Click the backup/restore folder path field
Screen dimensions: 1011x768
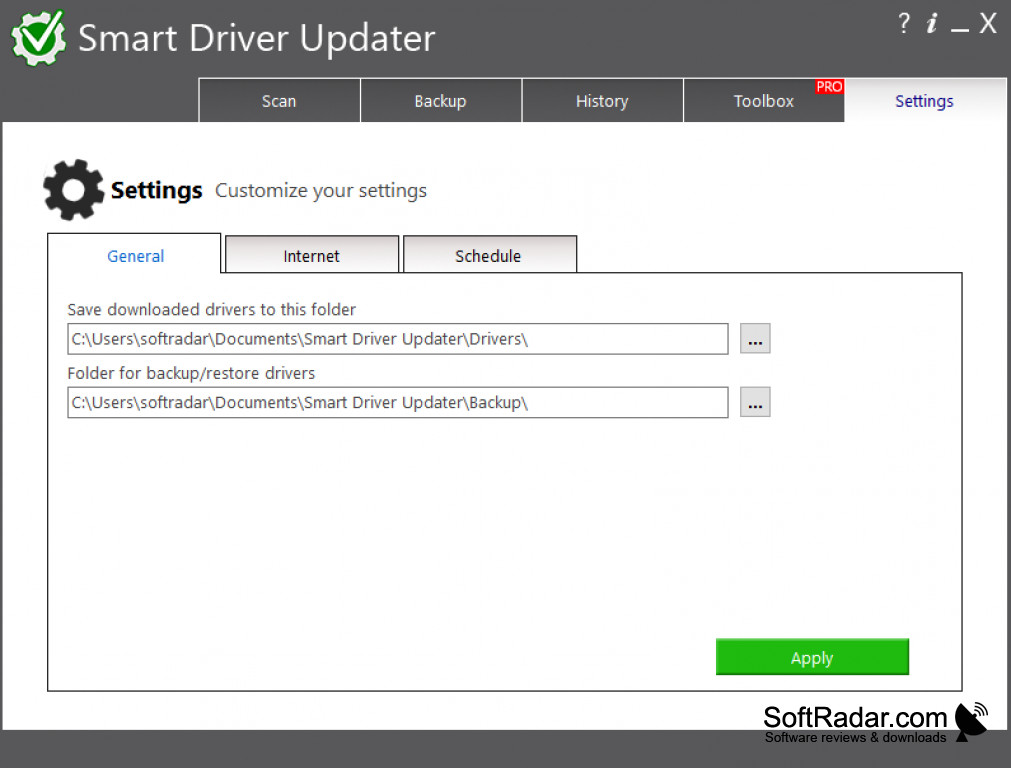pos(398,402)
